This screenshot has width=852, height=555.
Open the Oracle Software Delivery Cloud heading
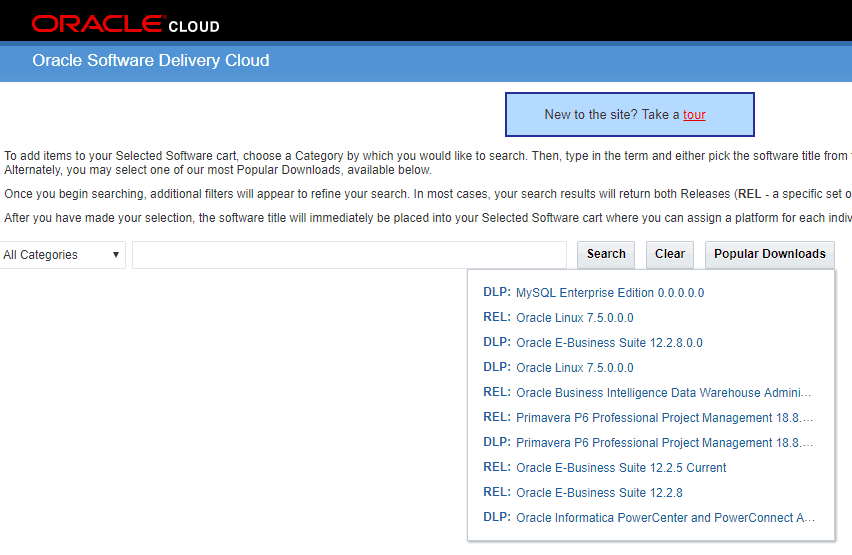tap(151, 60)
